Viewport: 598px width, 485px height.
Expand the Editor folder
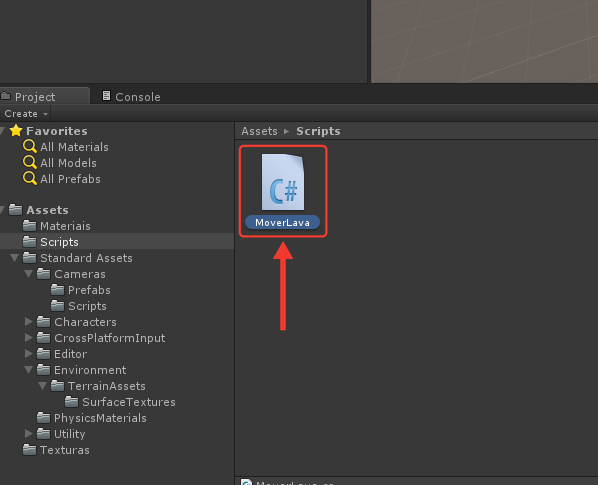tap(29, 354)
